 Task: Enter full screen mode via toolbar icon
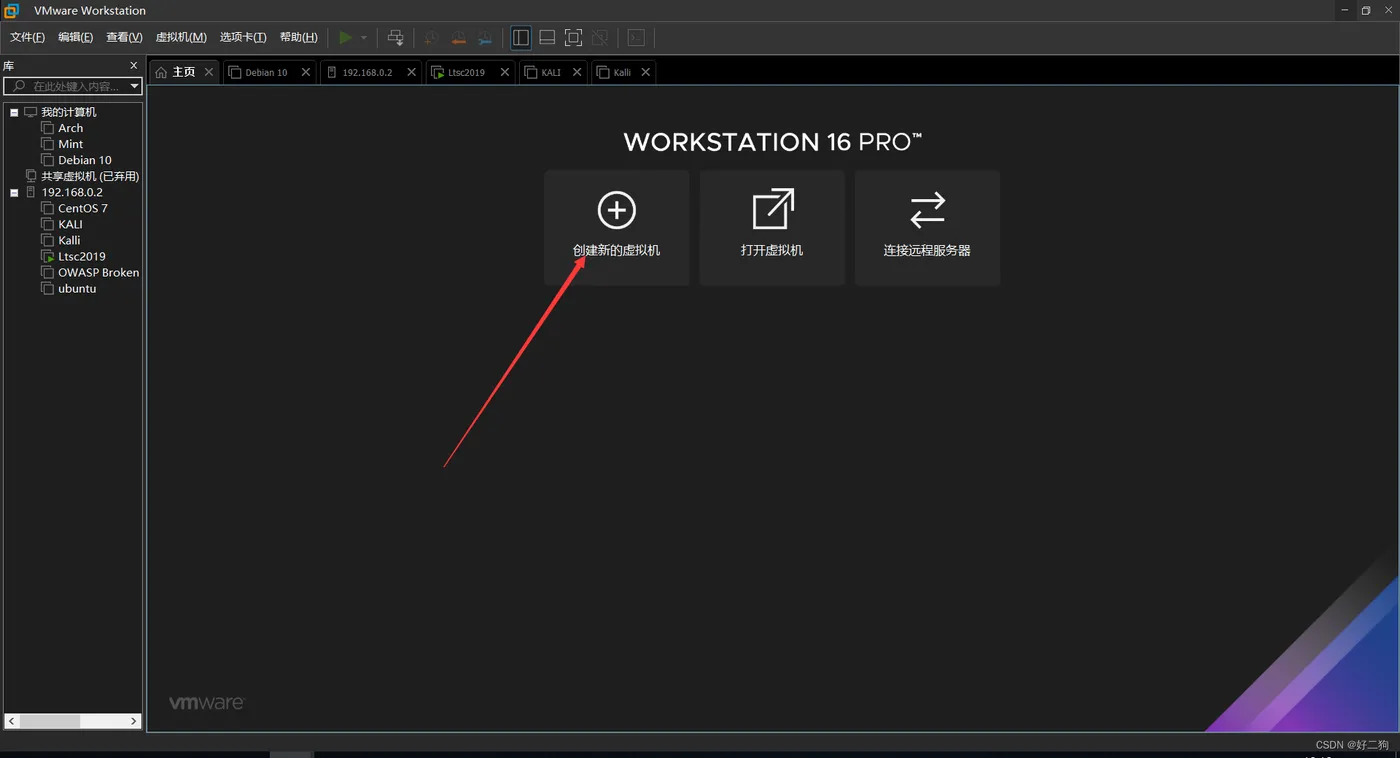(573, 38)
